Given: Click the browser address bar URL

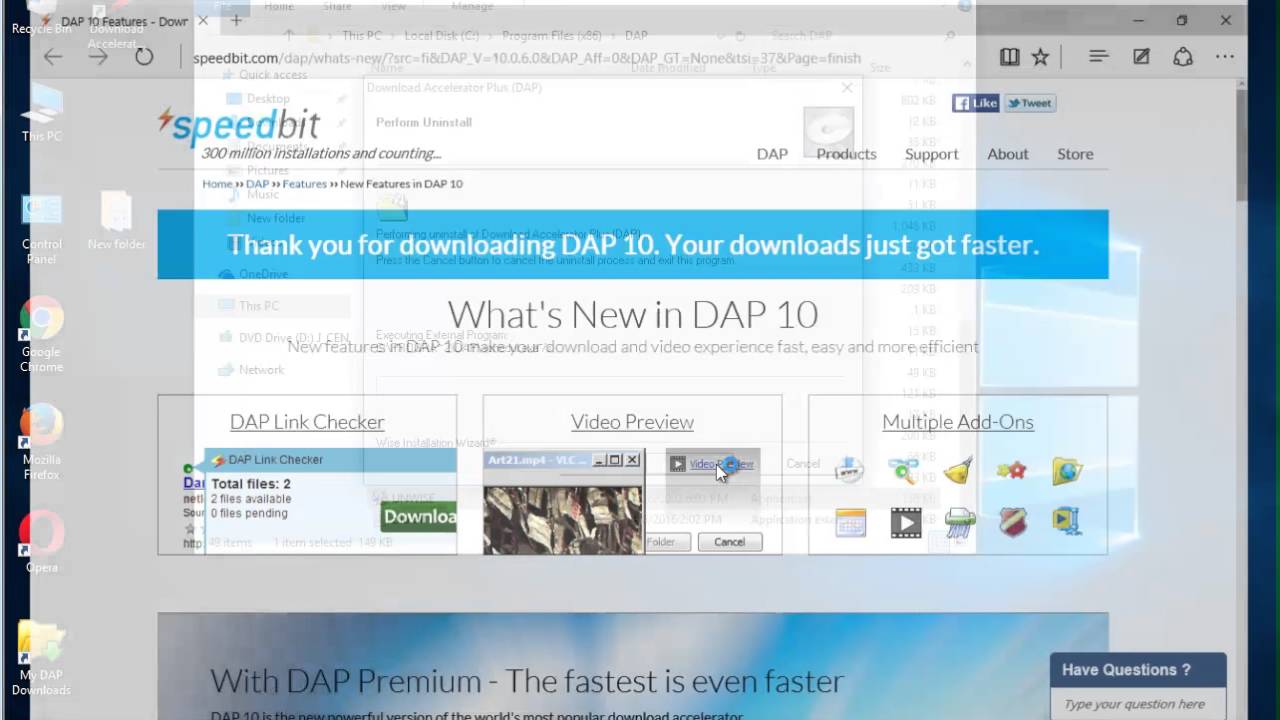Looking at the screenshot, I should [527, 58].
